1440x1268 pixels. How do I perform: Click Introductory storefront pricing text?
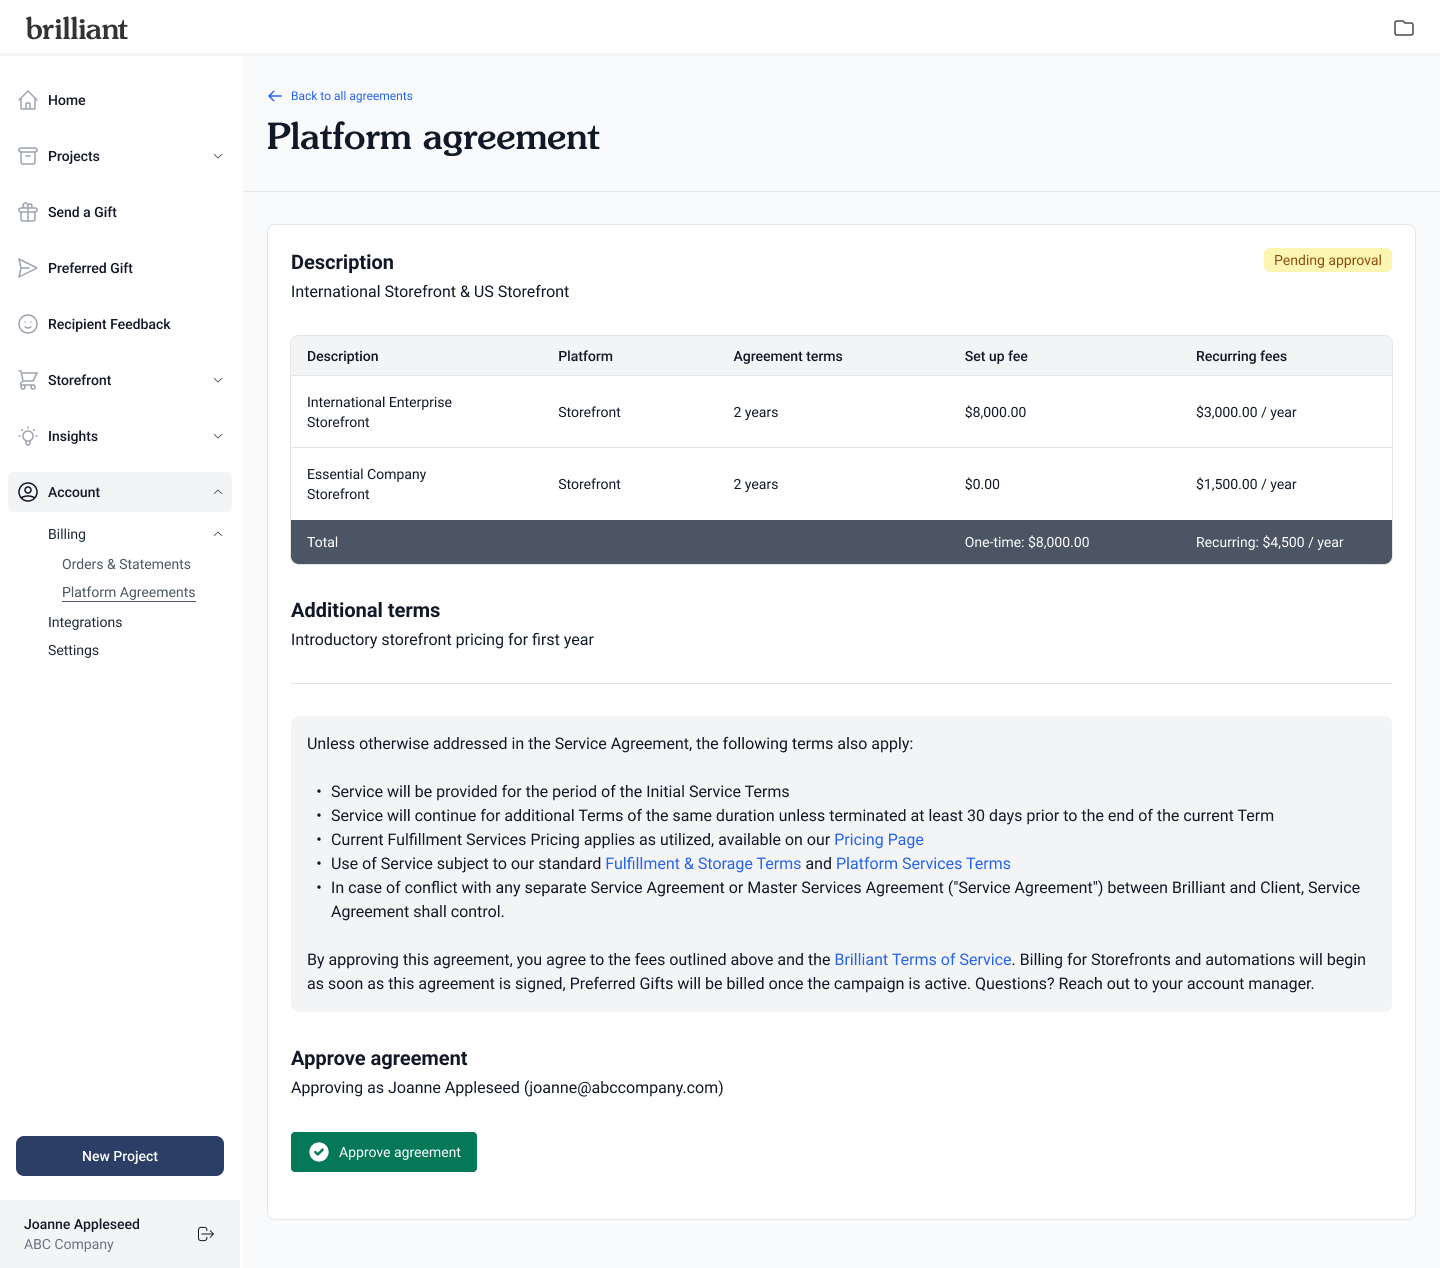(x=442, y=640)
